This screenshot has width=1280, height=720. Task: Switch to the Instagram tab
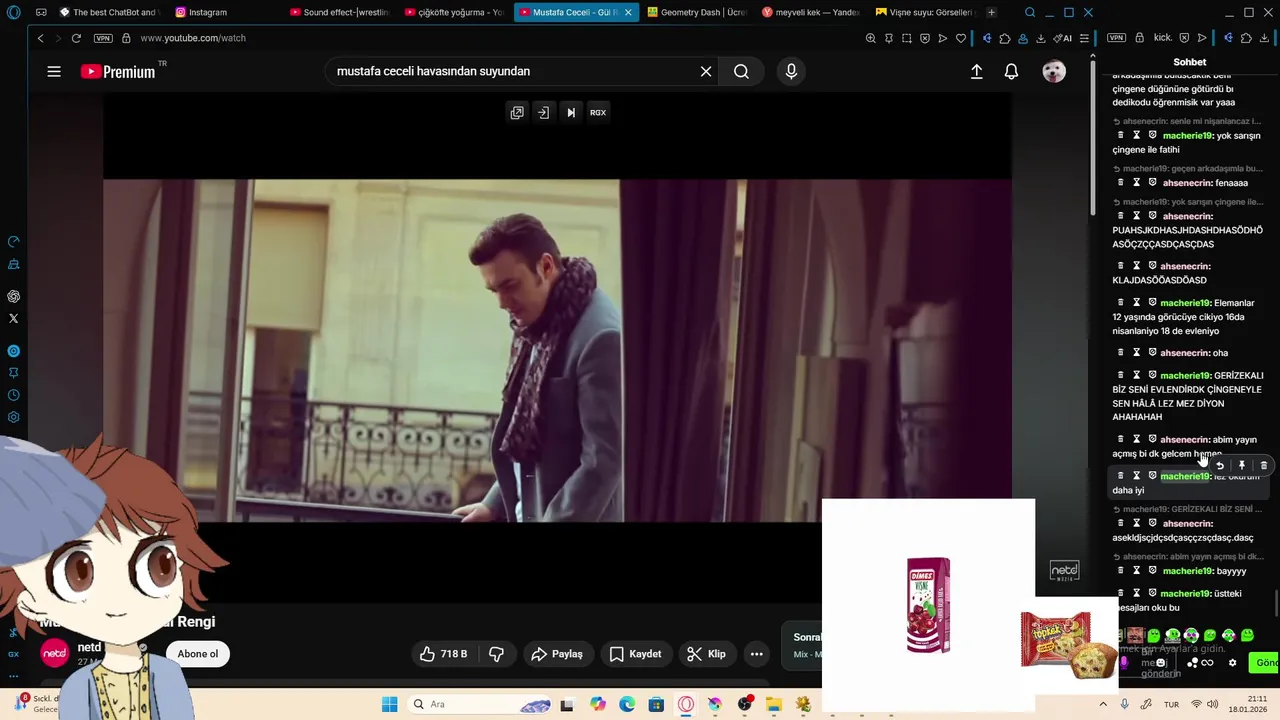pos(225,12)
